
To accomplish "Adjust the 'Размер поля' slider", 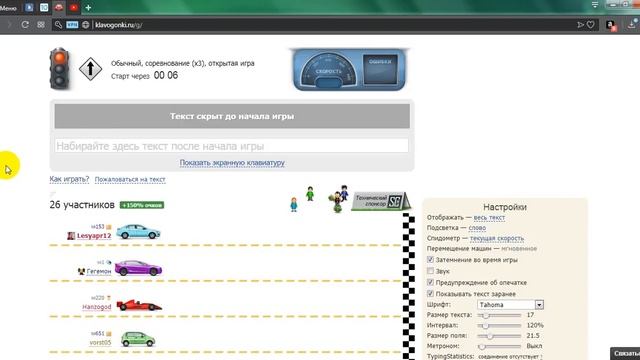I will point(499,336).
